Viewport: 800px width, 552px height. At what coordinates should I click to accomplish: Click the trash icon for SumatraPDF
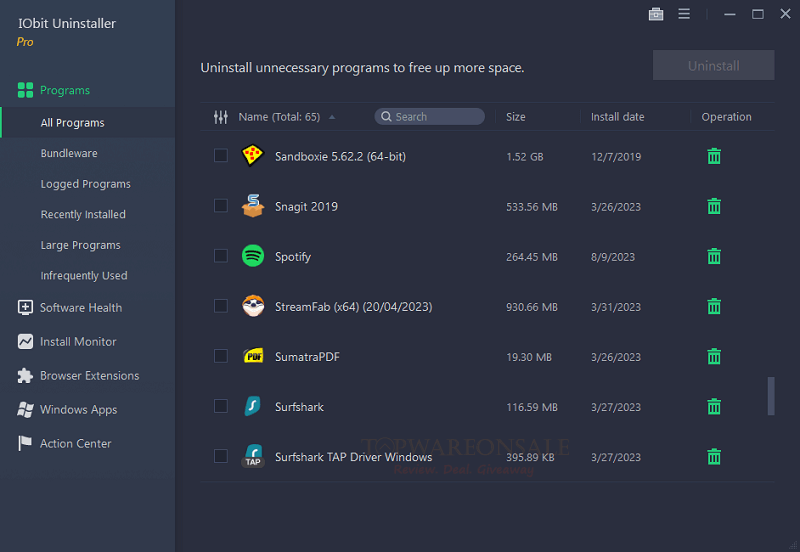(x=714, y=356)
